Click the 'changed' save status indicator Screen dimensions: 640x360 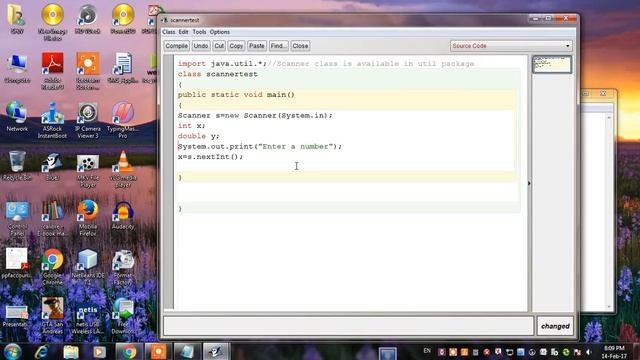(x=555, y=326)
